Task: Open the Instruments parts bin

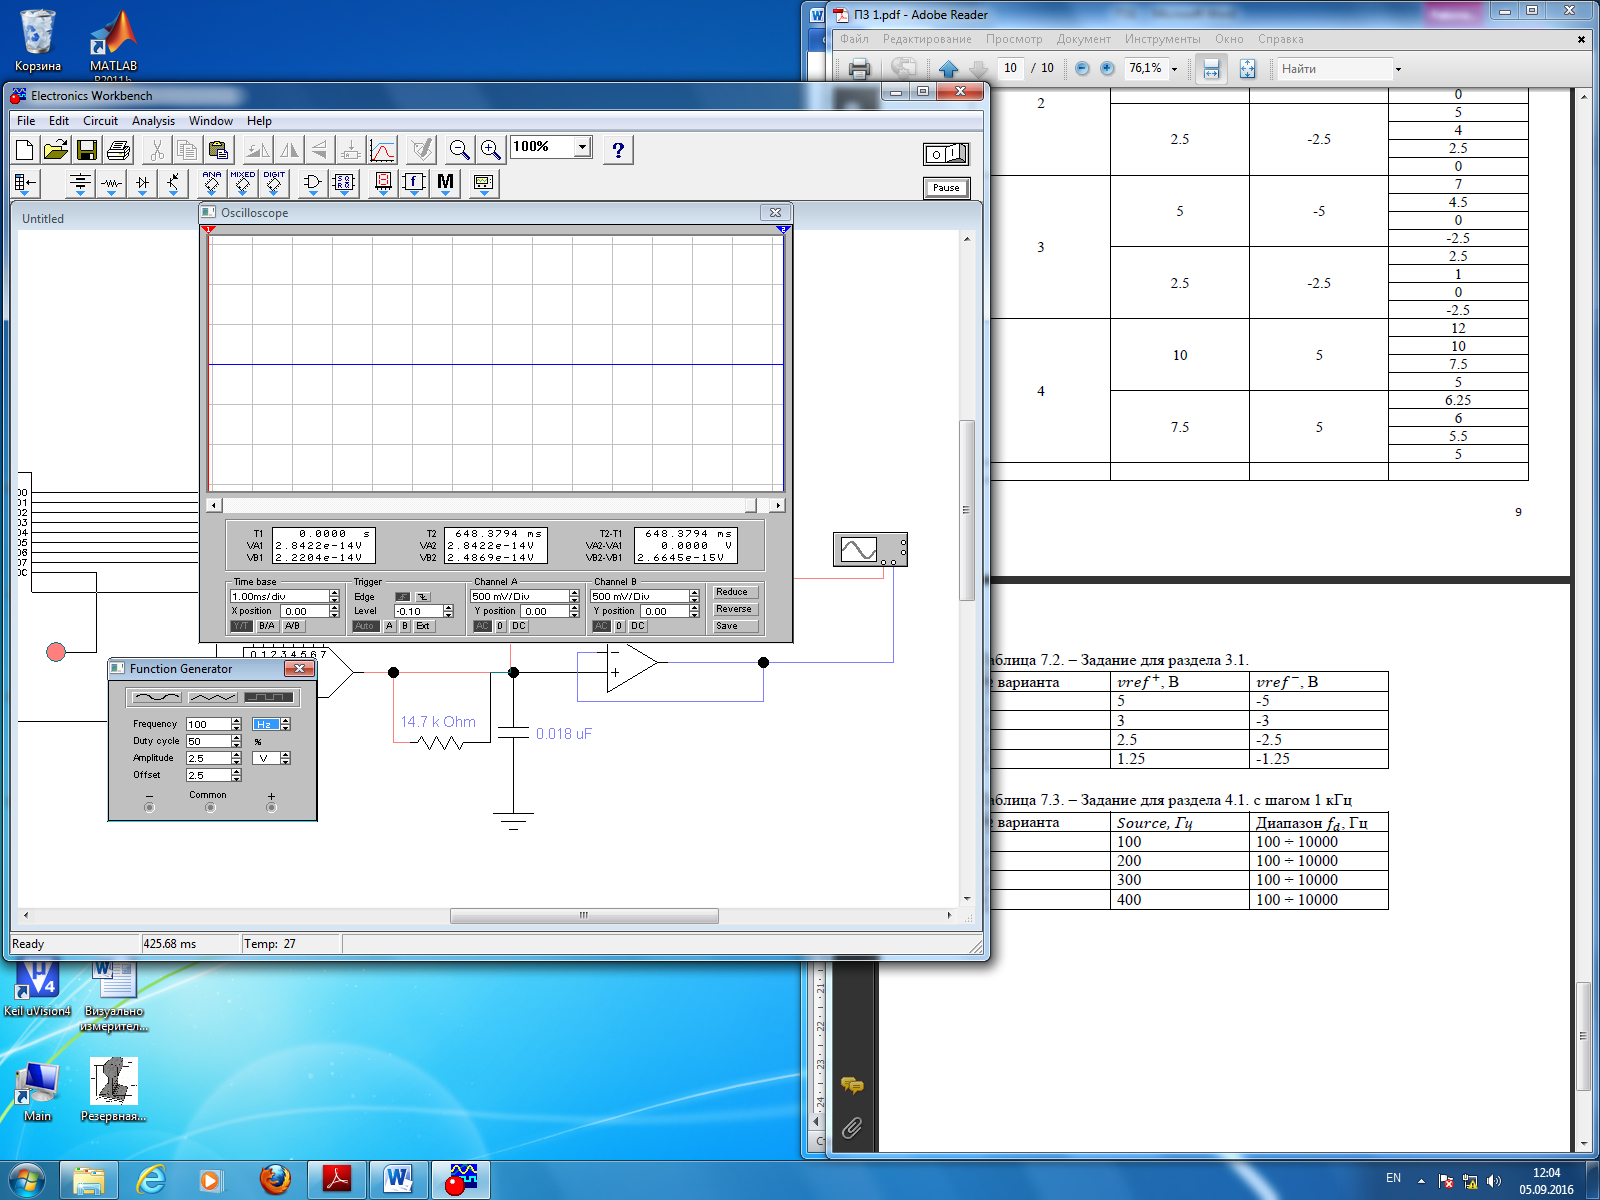Action: coord(483,183)
